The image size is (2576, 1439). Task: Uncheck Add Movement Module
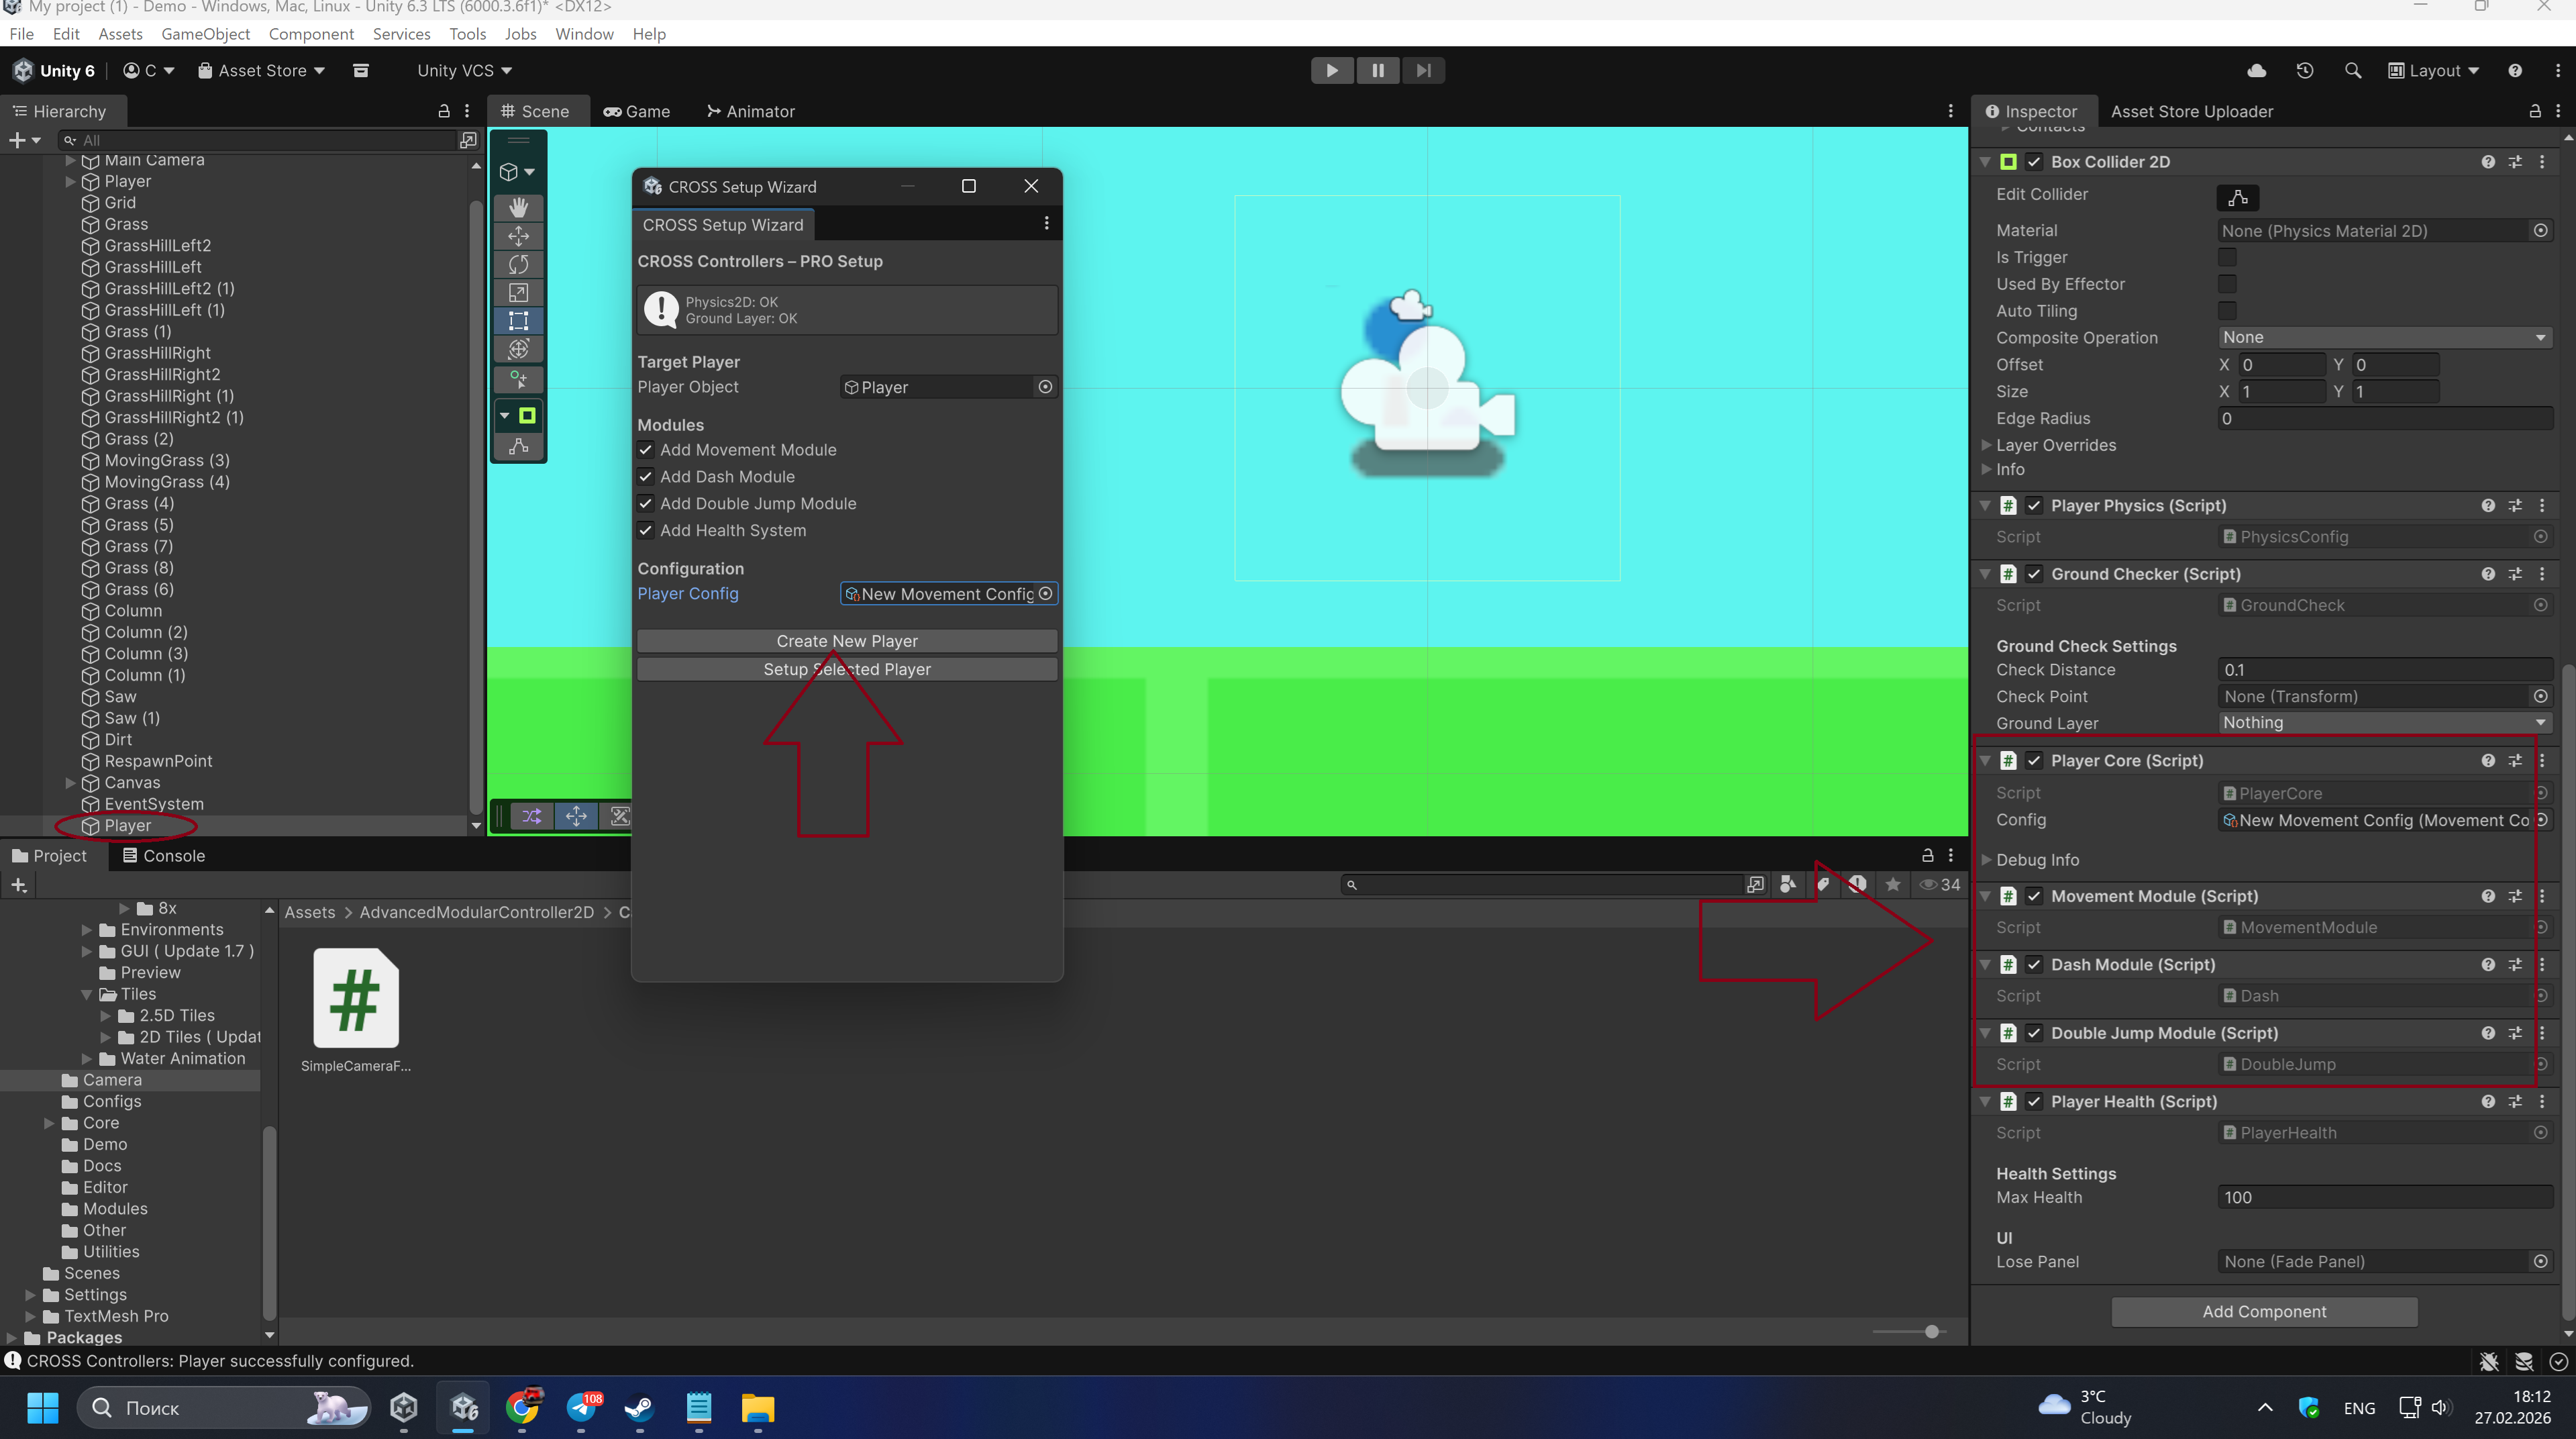coord(646,450)
